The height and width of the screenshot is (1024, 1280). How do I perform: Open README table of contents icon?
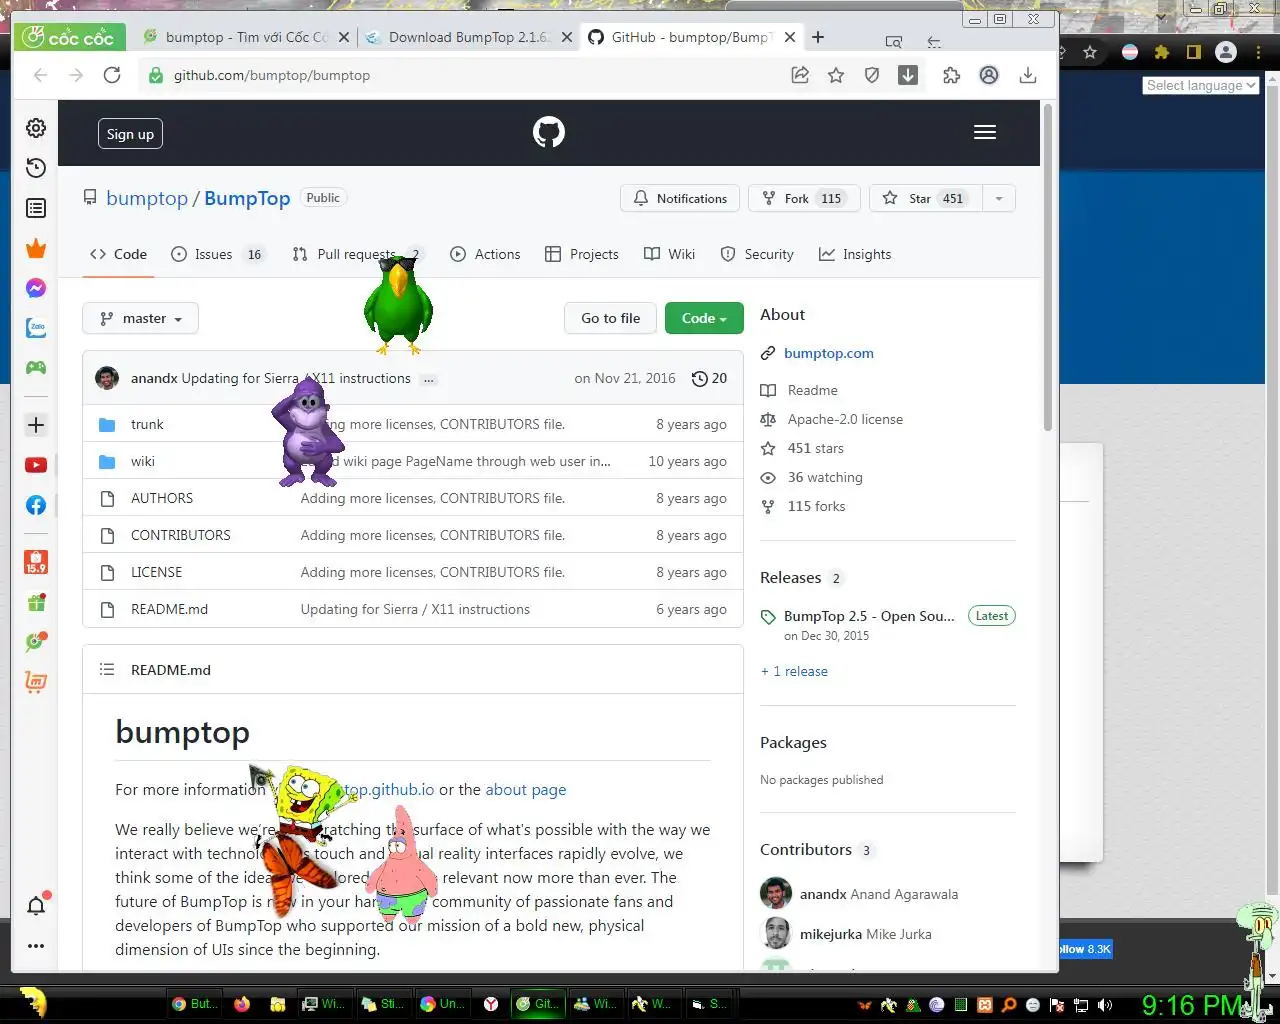tap(107, 670)
